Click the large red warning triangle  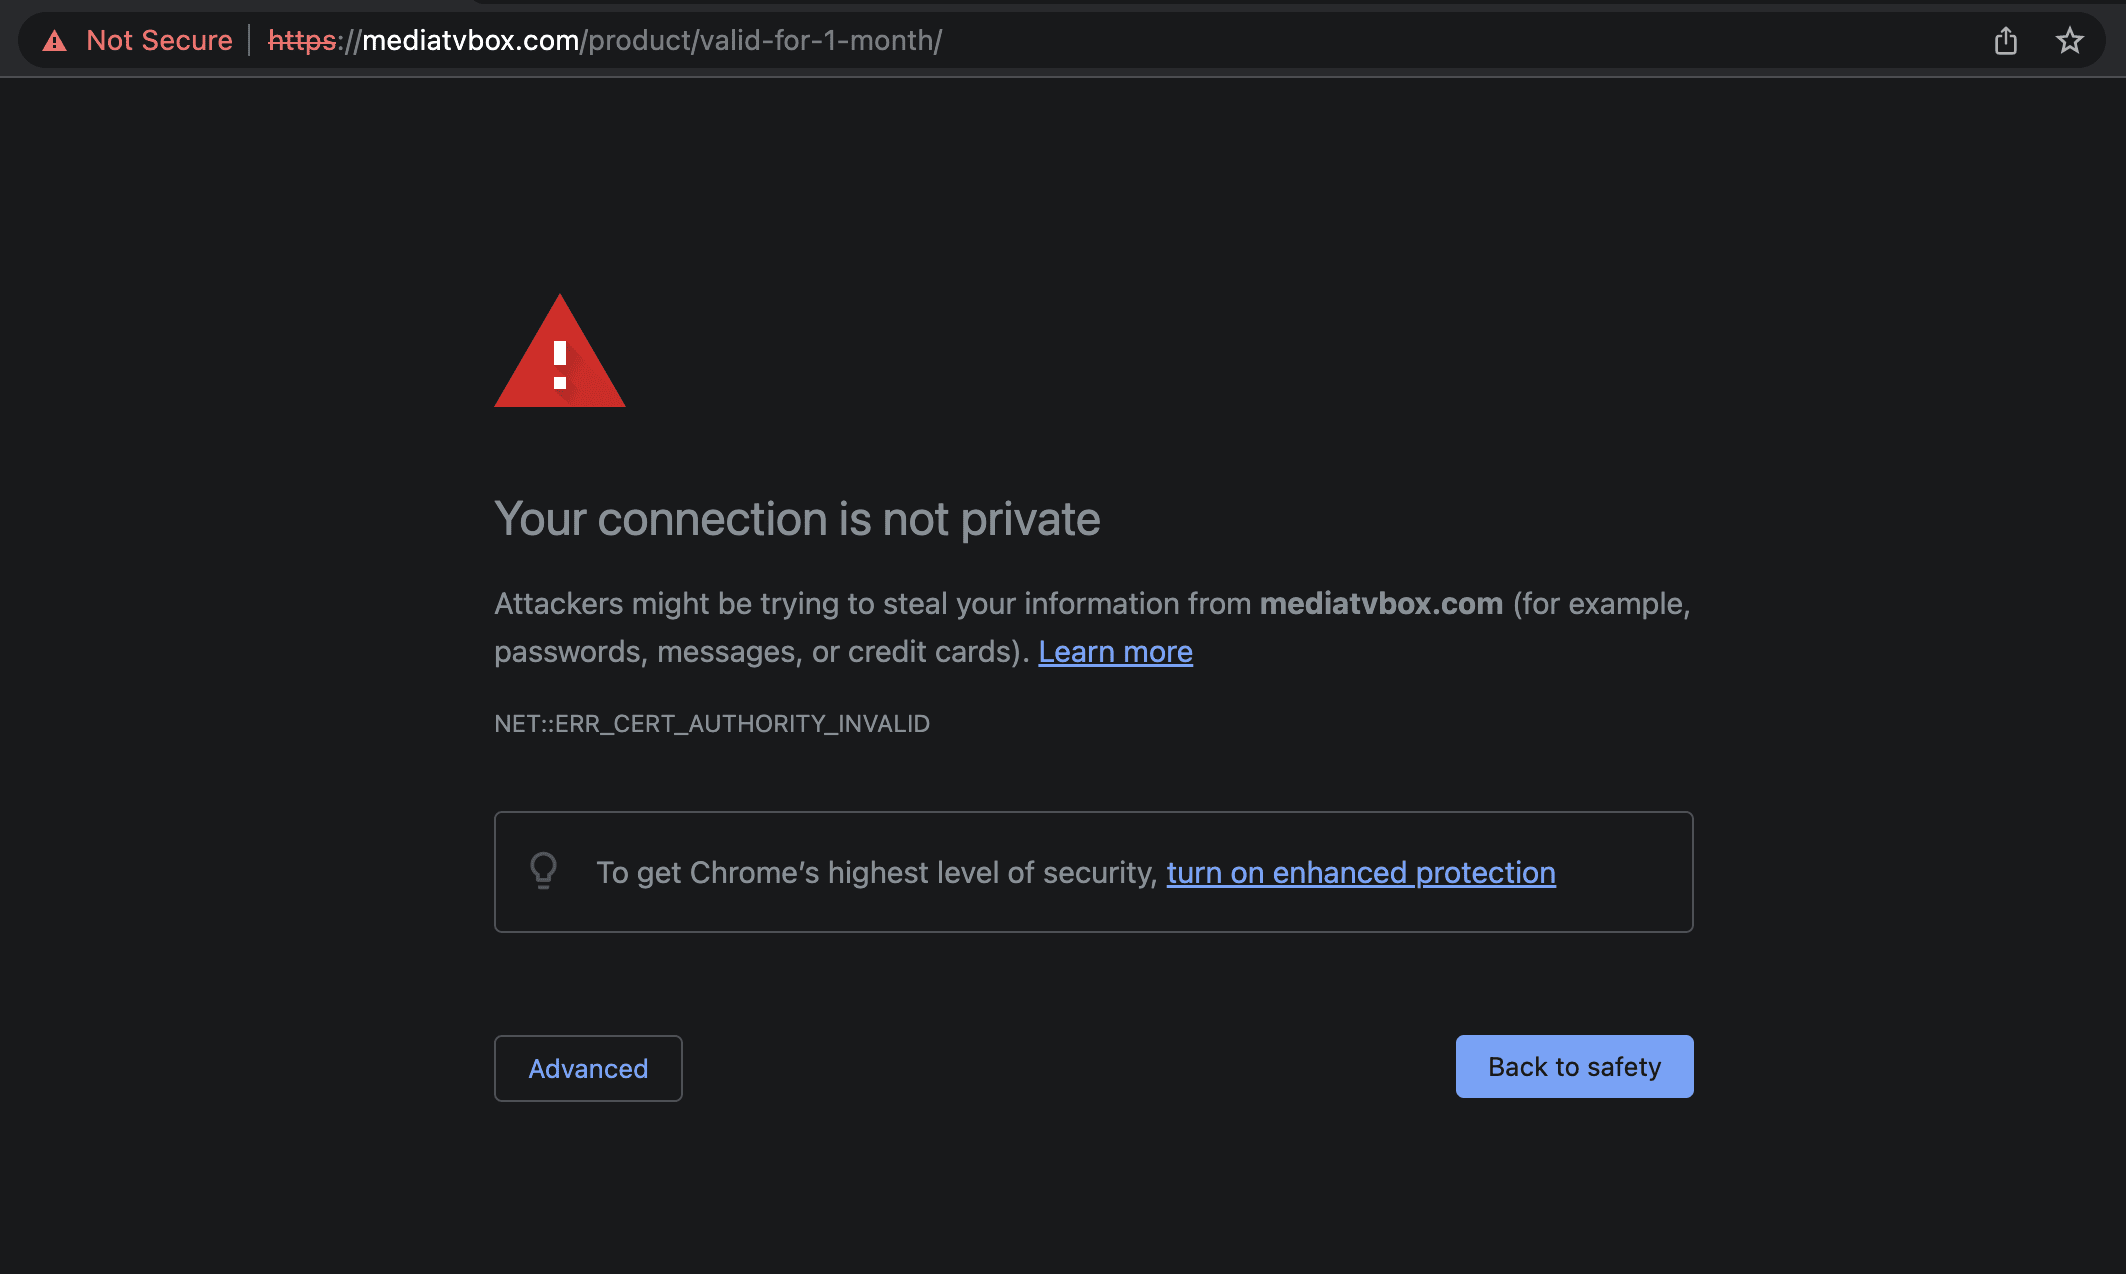pos(560,355)
